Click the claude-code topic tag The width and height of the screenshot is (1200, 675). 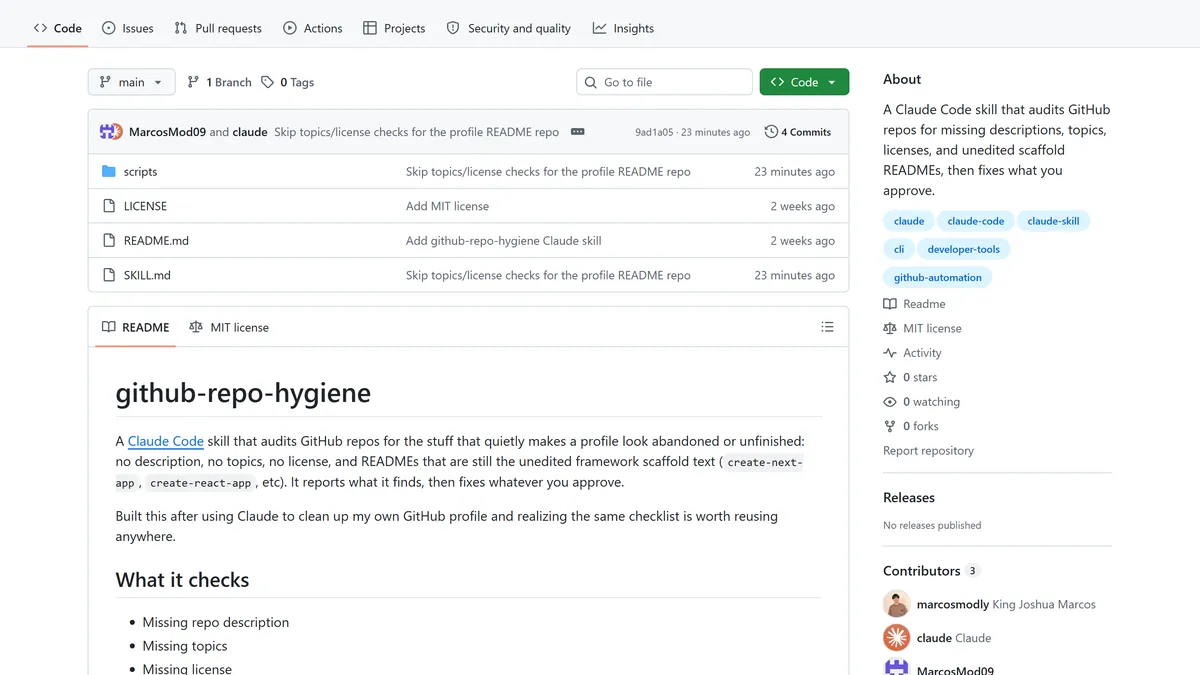pos(976,221)
